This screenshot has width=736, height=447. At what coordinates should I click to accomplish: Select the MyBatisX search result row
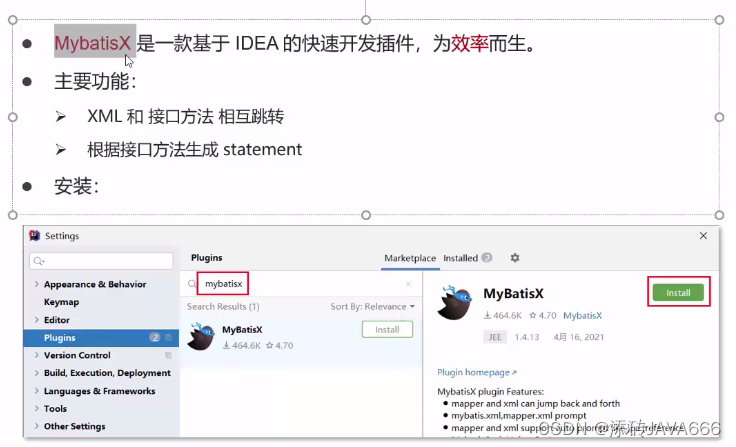coord(300,337)
